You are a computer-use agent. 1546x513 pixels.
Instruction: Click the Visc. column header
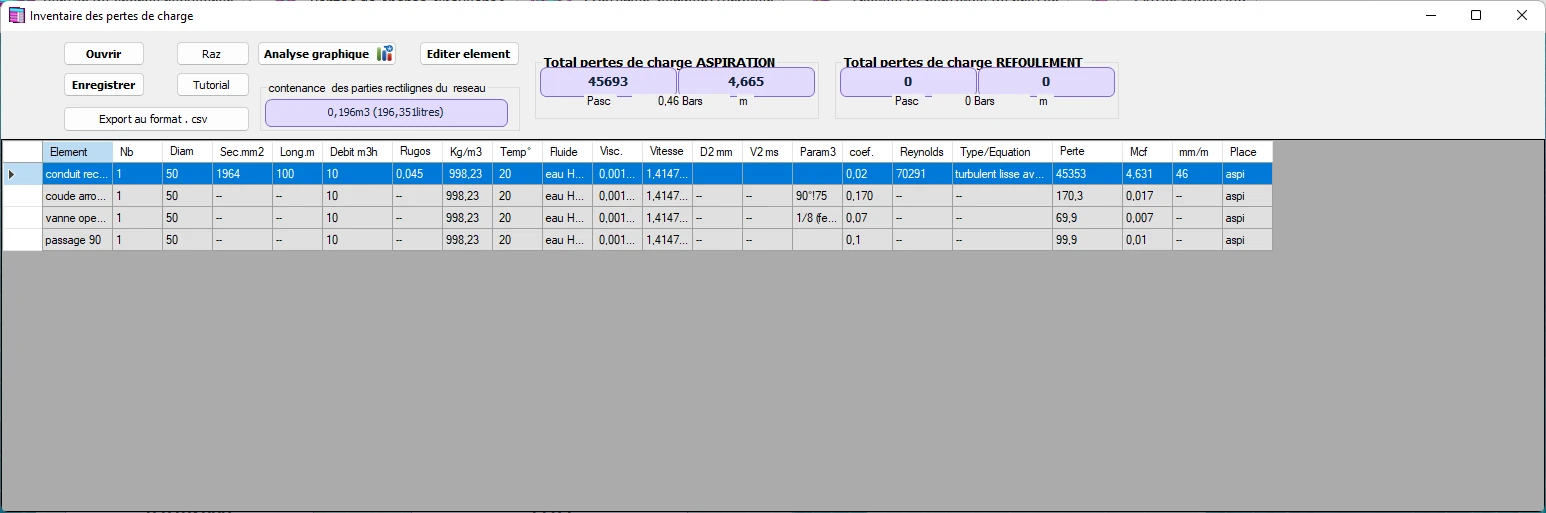tap(617, 152)
